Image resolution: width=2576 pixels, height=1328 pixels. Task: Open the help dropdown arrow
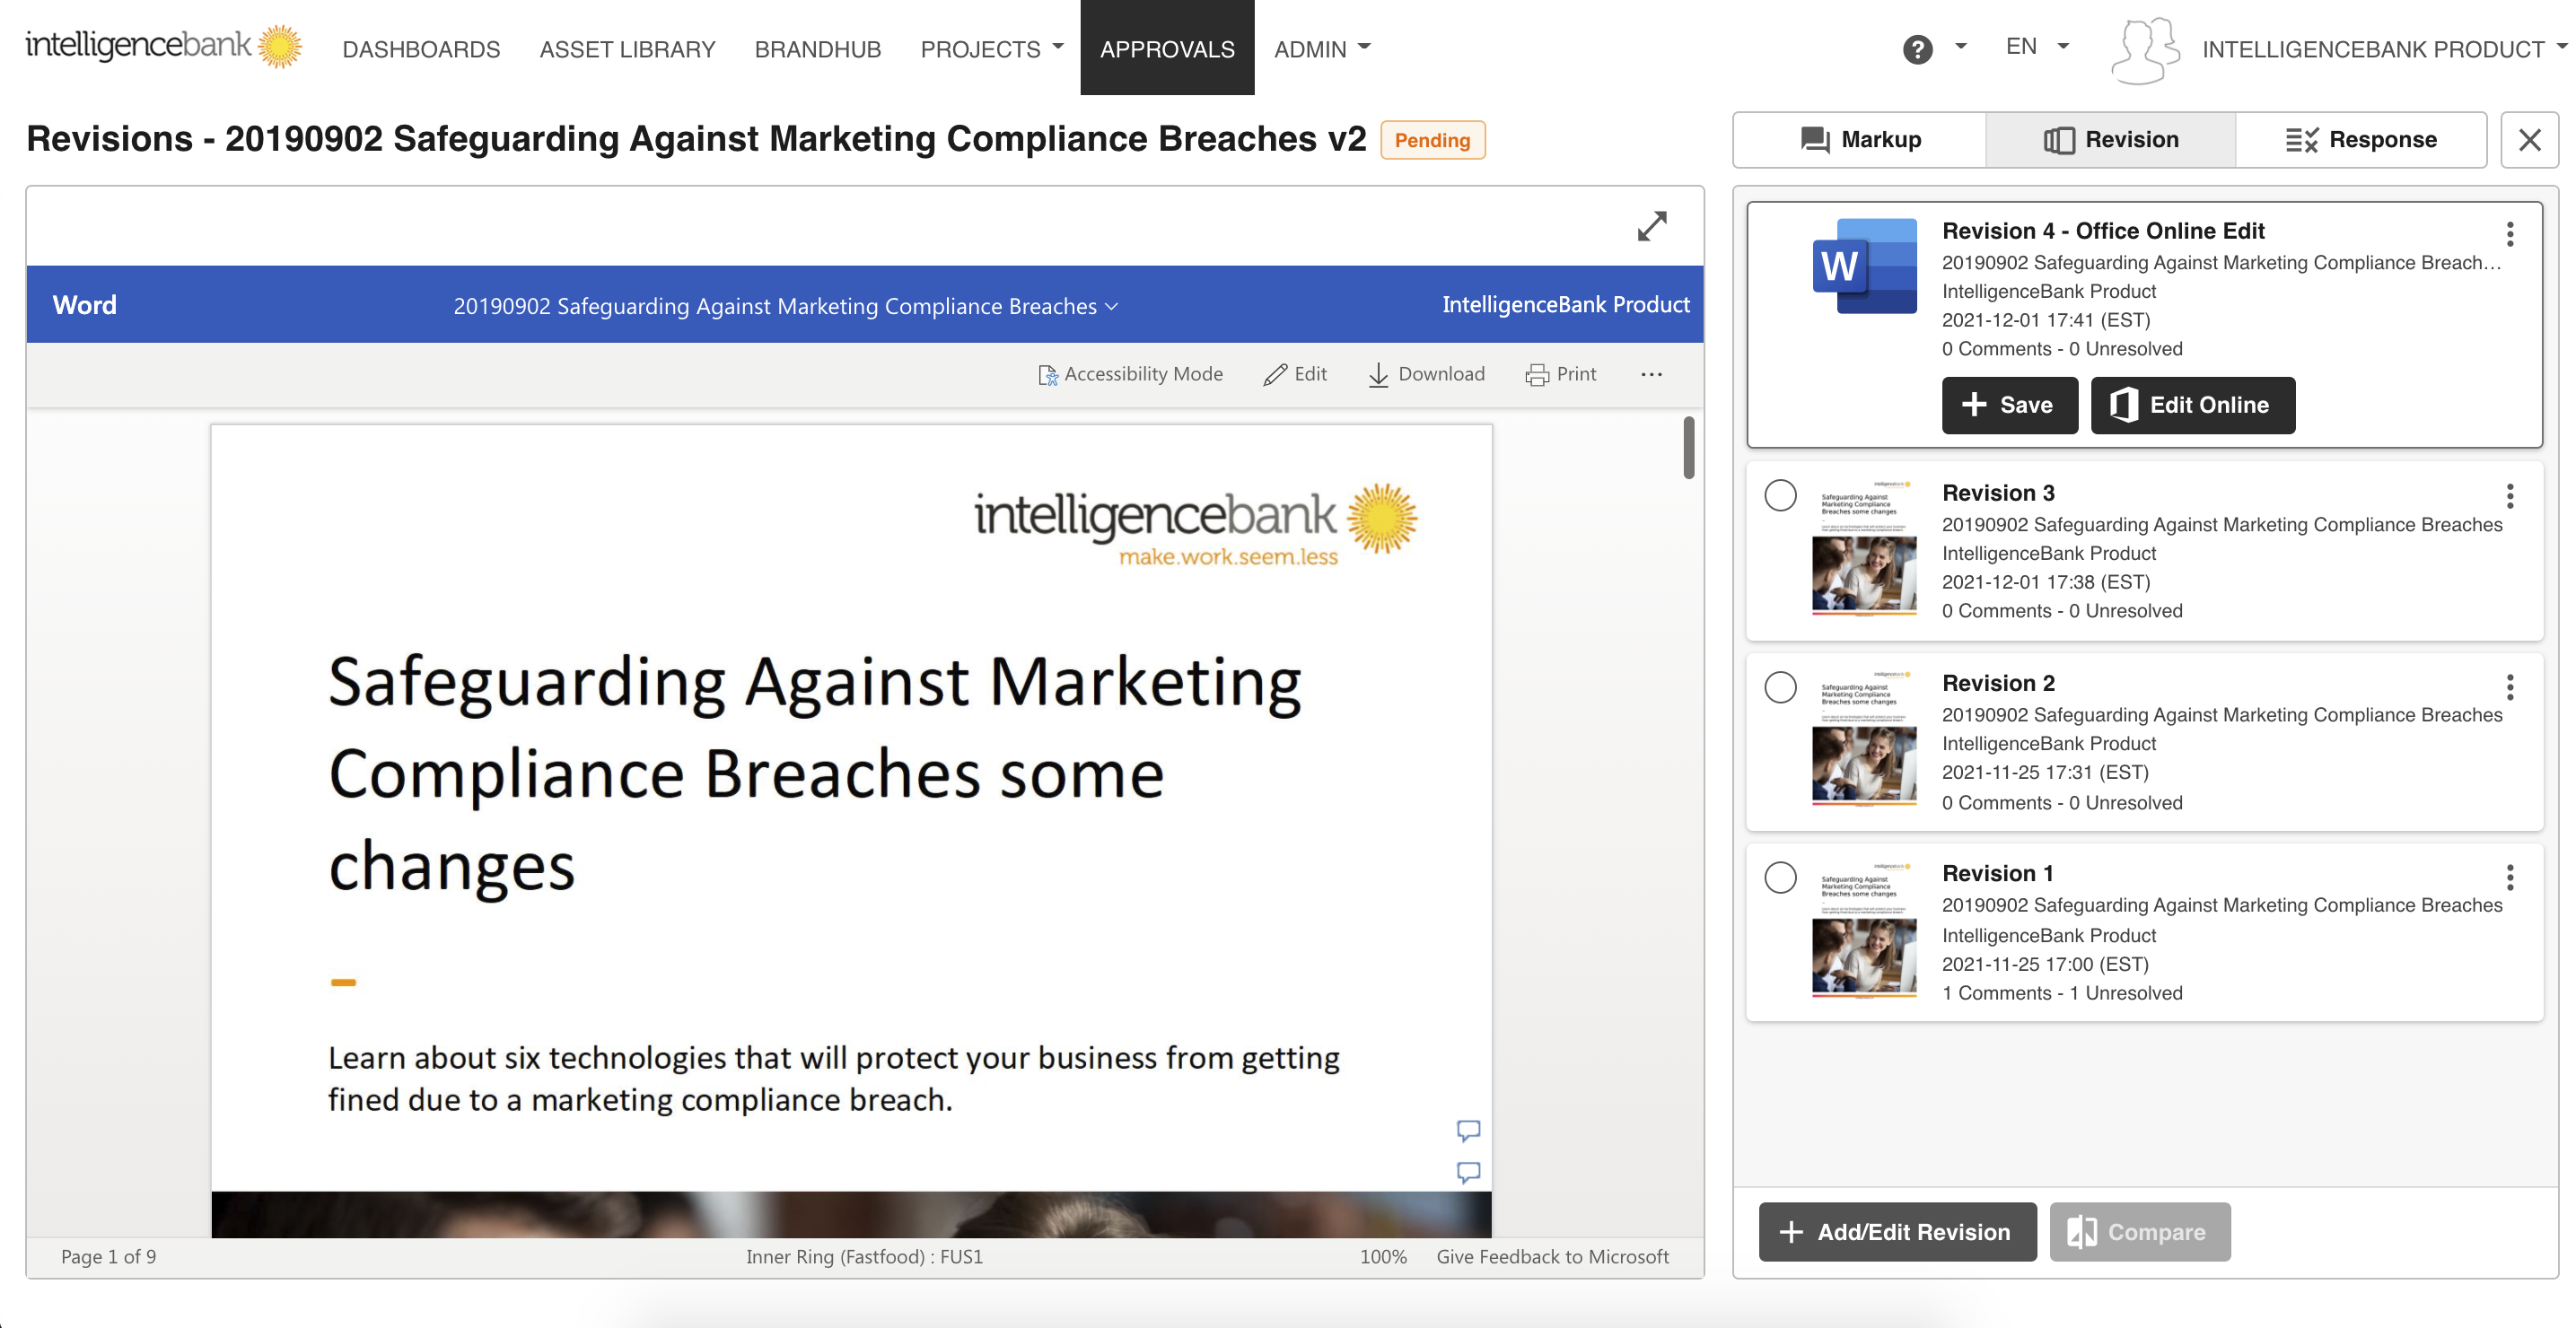coord(1960,47)
